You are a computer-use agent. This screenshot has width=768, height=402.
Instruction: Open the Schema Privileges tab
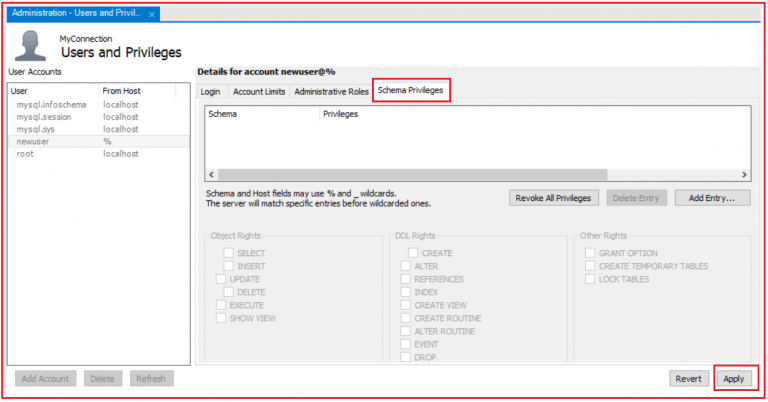click(x=410, y=90)
